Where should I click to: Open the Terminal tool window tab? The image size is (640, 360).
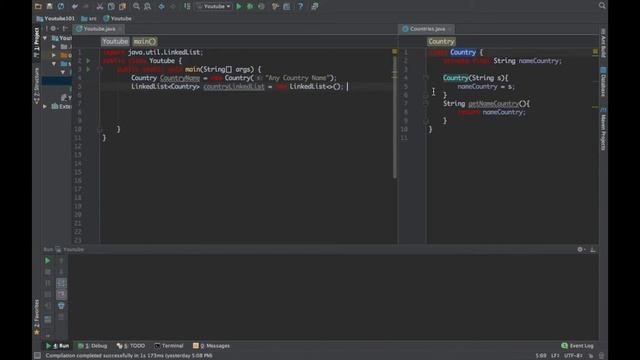[169, 346]
